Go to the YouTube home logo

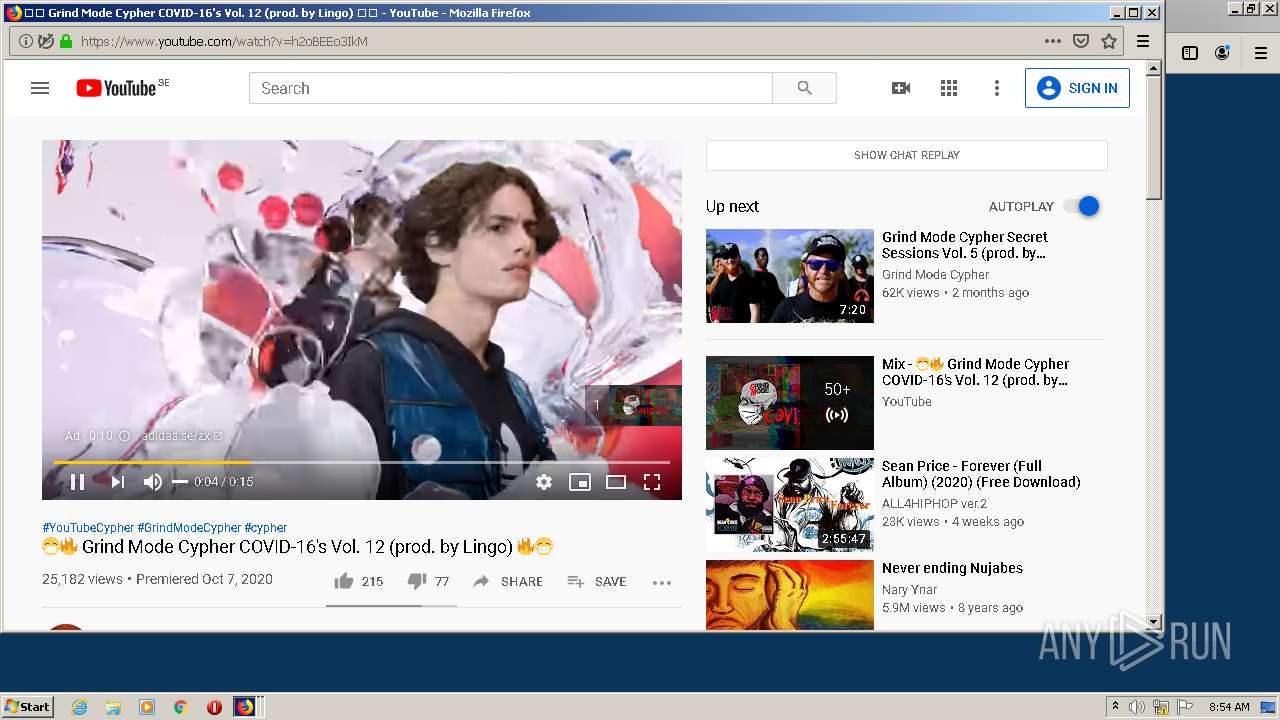tap(116, 88)
